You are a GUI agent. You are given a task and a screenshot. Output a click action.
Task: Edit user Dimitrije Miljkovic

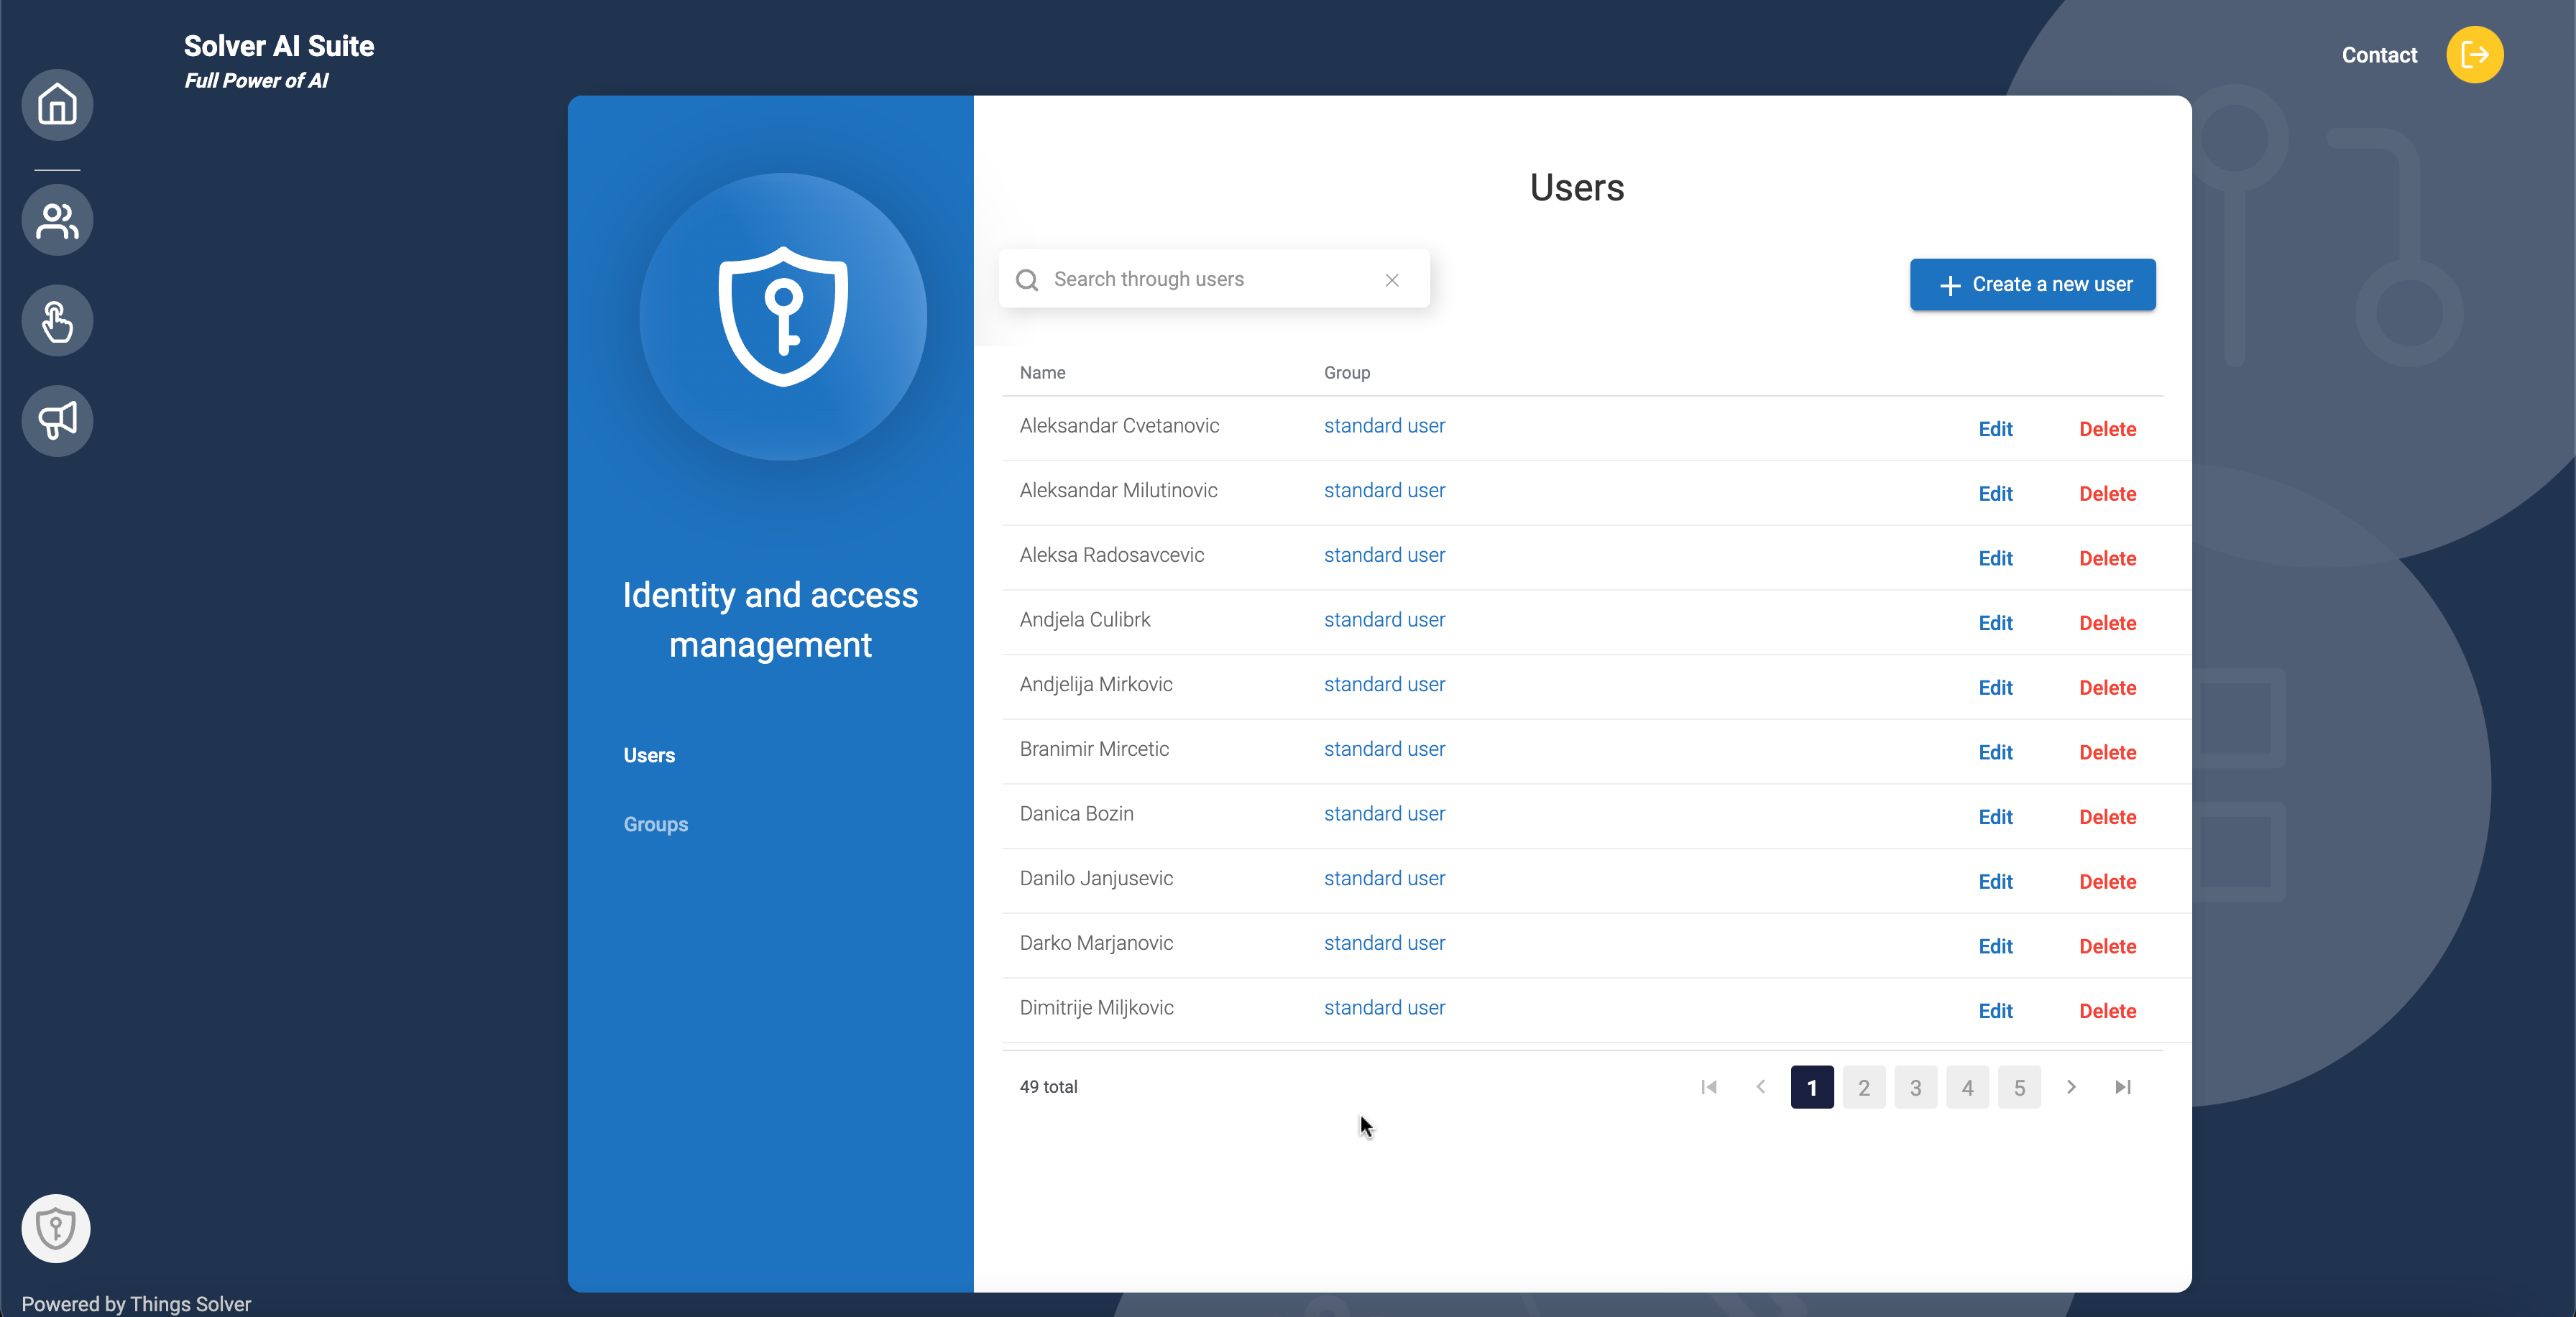[1996, 1011]
